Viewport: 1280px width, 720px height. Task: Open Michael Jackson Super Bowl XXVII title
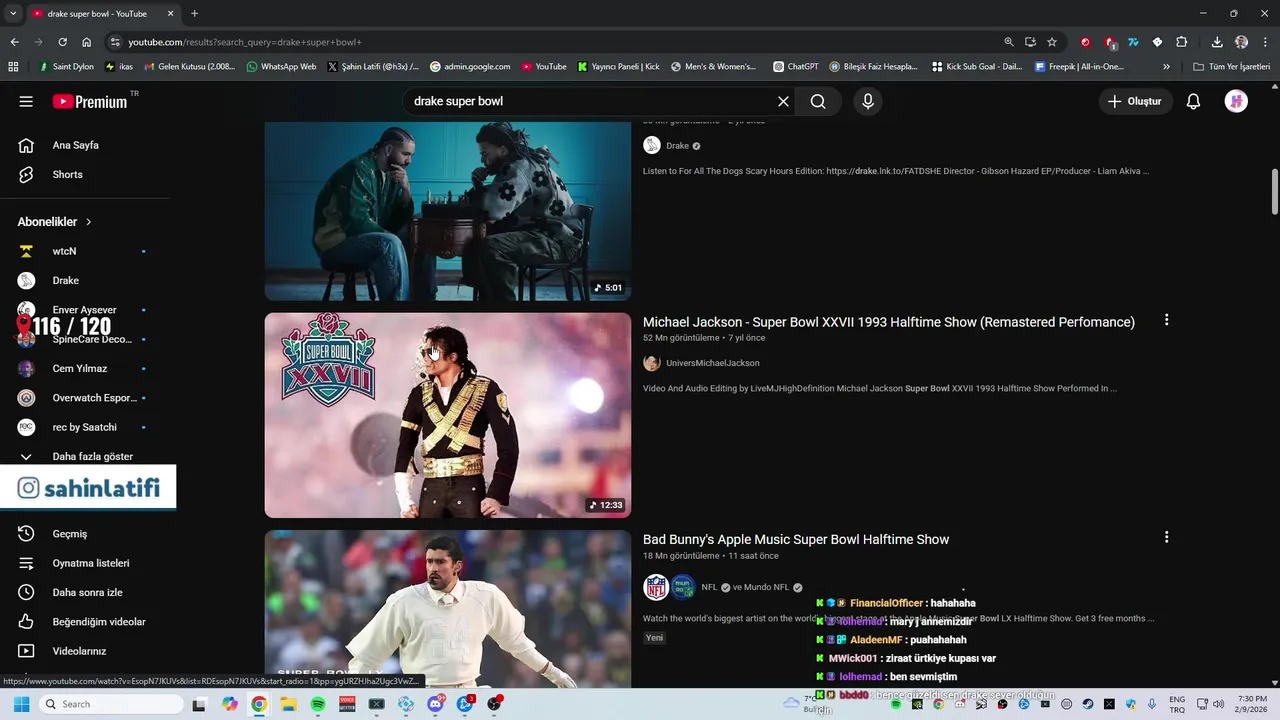pyautogui.click(x=889, y=322)
